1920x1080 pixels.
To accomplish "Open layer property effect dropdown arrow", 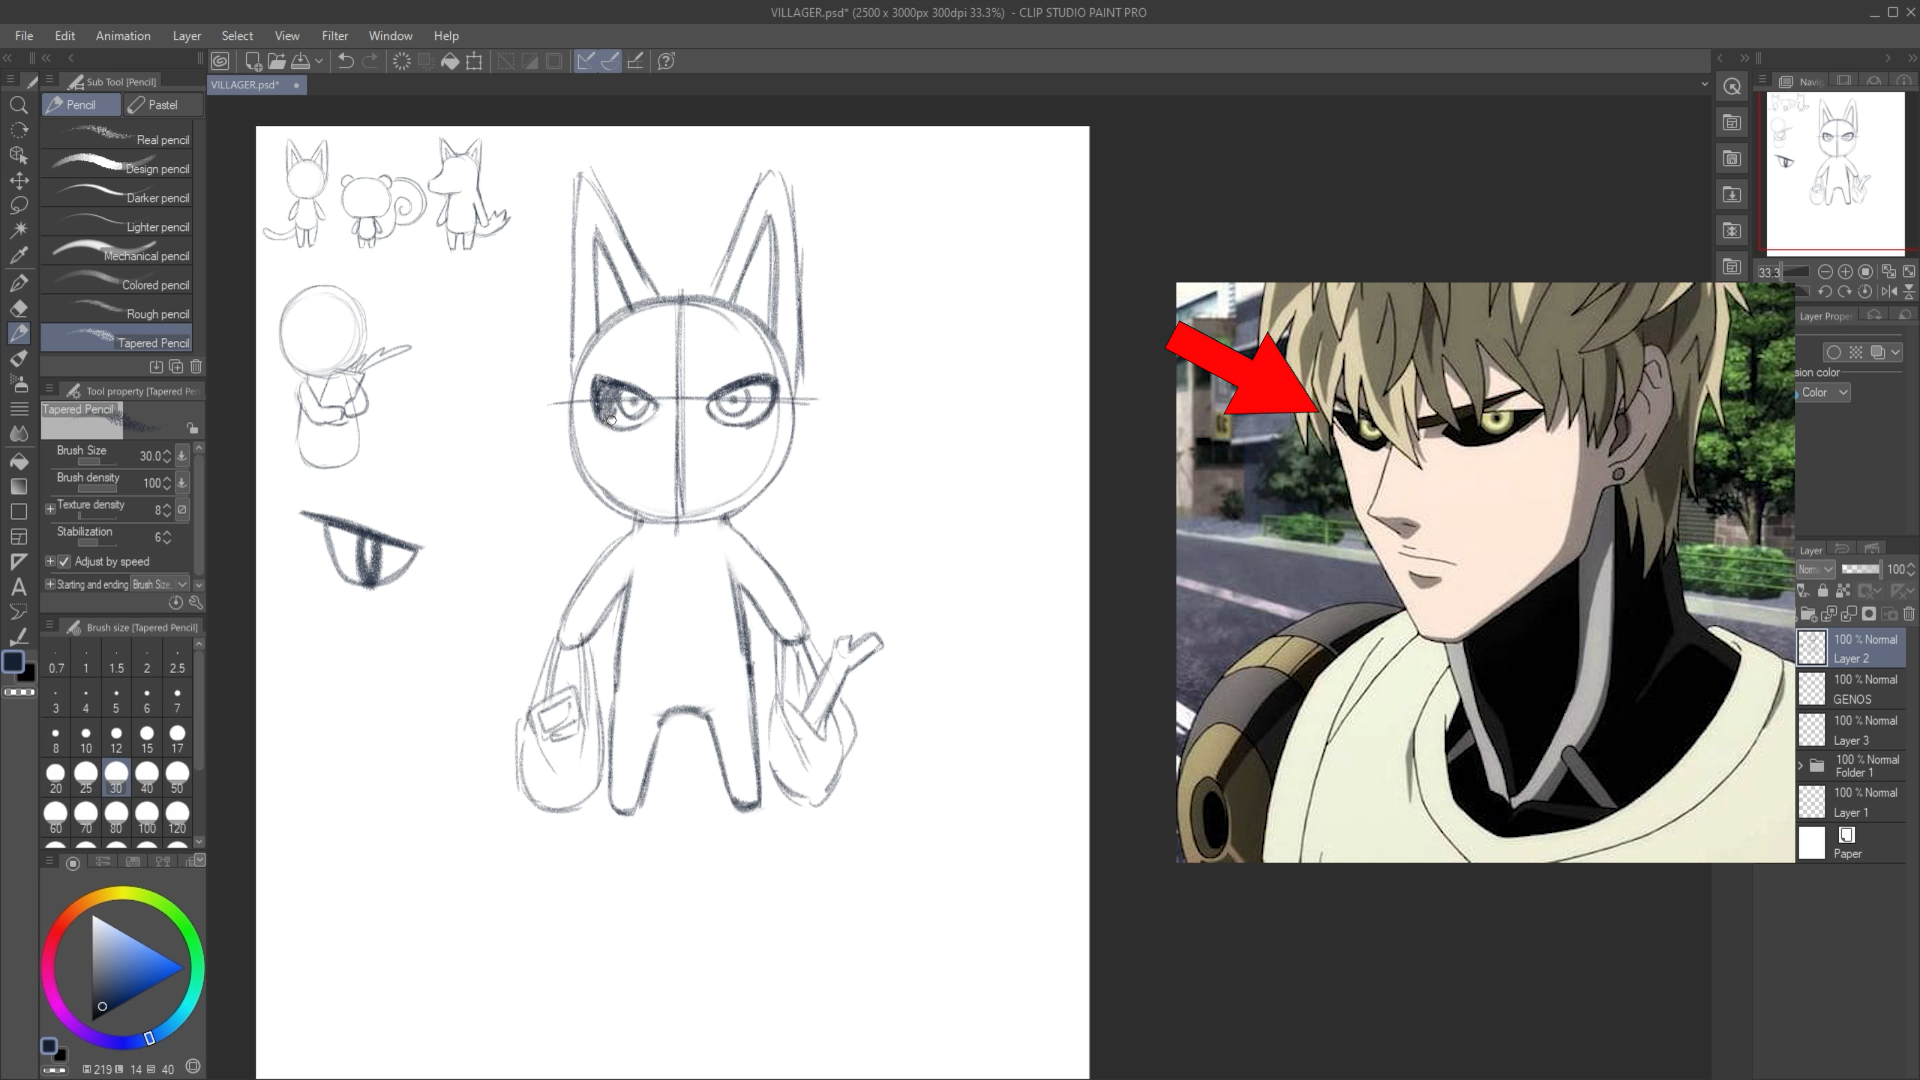I will coord(1896,352).
